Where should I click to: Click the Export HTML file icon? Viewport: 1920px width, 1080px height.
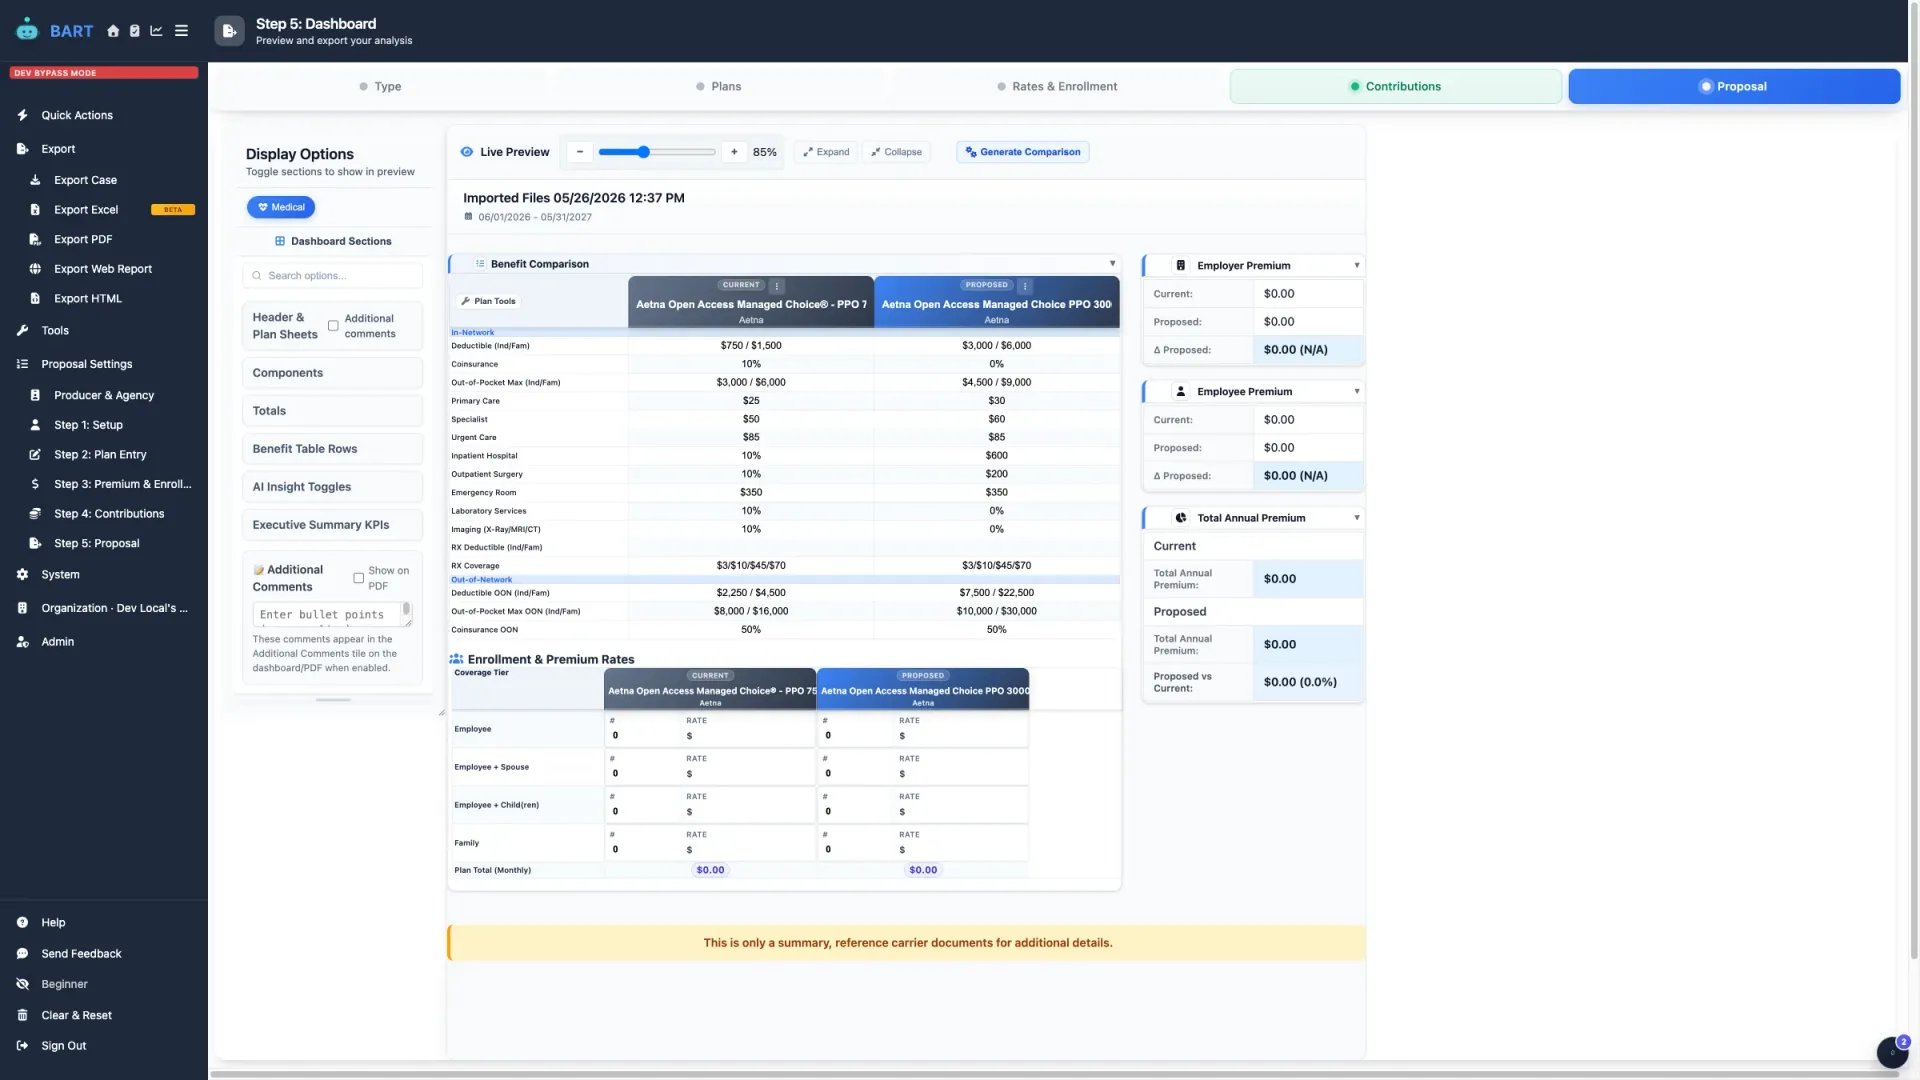(35, 299)
